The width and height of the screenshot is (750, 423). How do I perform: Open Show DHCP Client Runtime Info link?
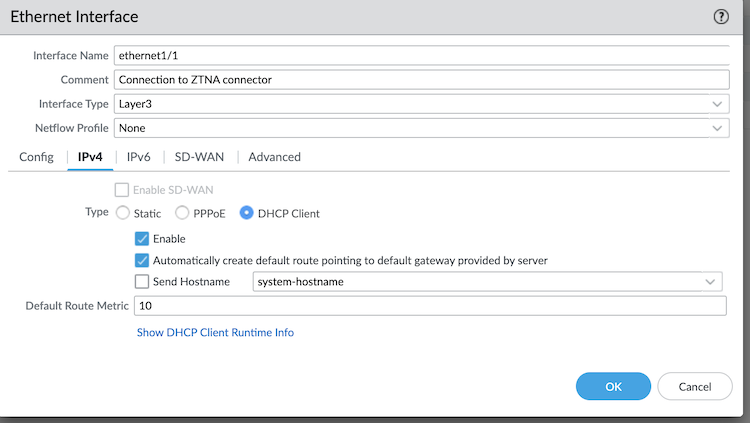tap(215, 332)
